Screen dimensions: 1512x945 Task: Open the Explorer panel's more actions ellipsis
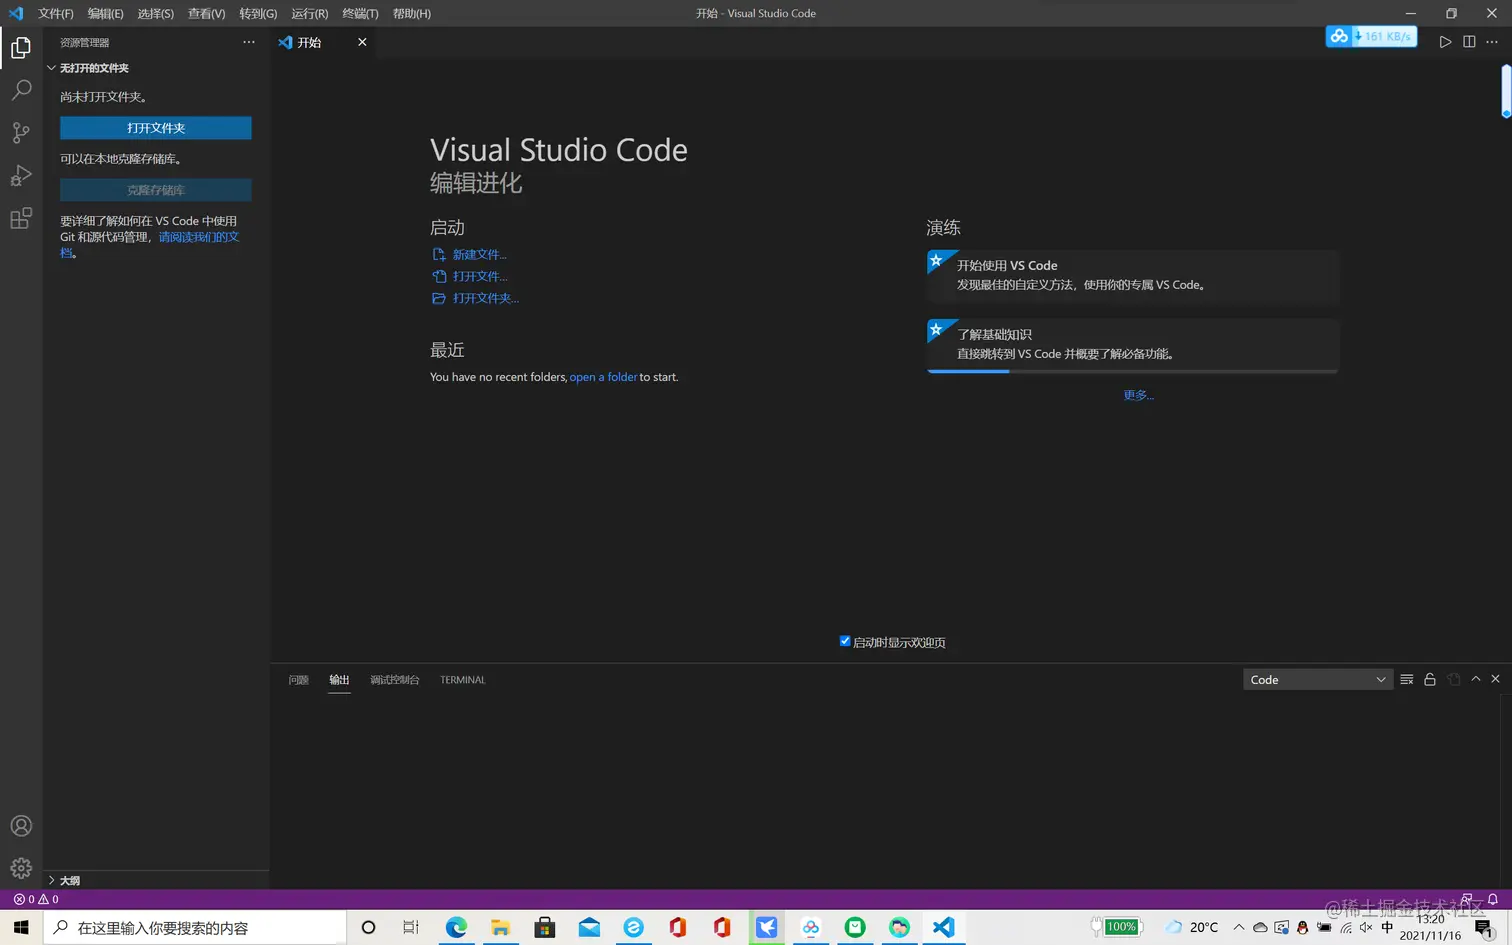[x=249, y=42]
